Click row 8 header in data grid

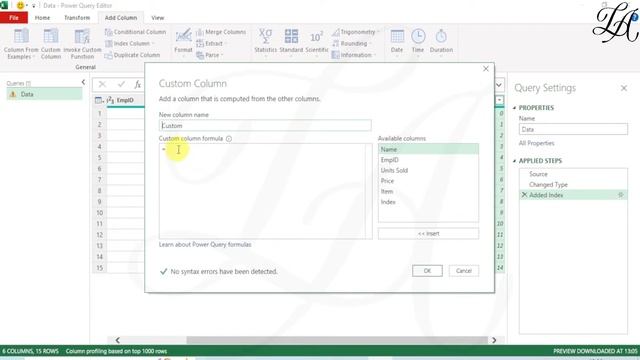tap(100, 191)
